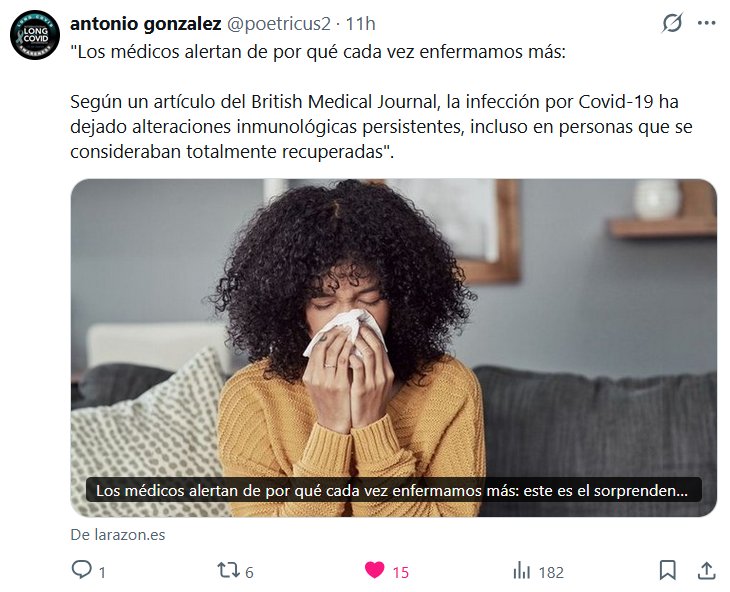
Task: Open the three-dot more options menu
Action: click(706, 23)
